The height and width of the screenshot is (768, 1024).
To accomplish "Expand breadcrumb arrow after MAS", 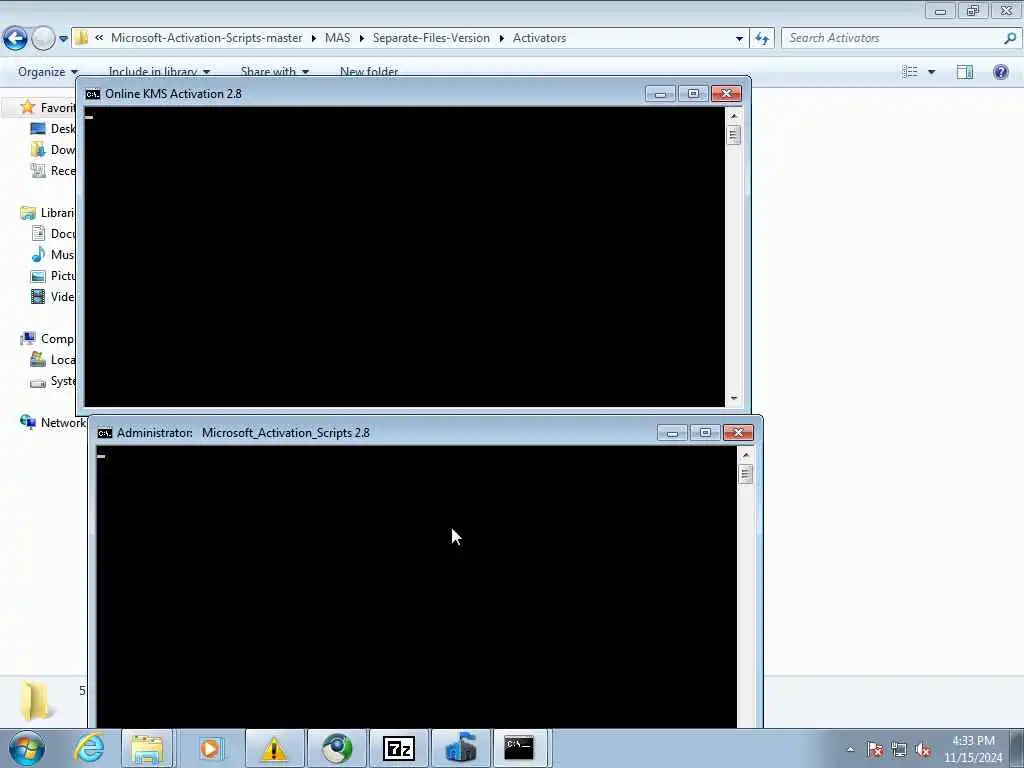I will point(362,39).
